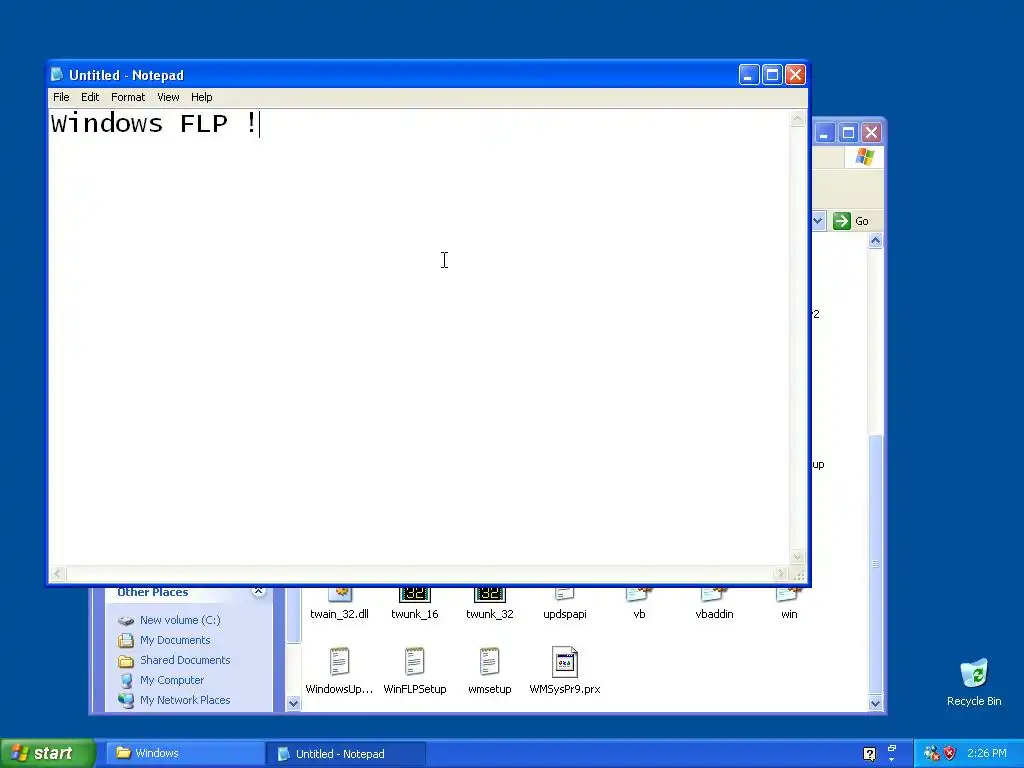Maximize the Notepad window
Viewport: 1024px width, 768px height.
coord(772,75)
